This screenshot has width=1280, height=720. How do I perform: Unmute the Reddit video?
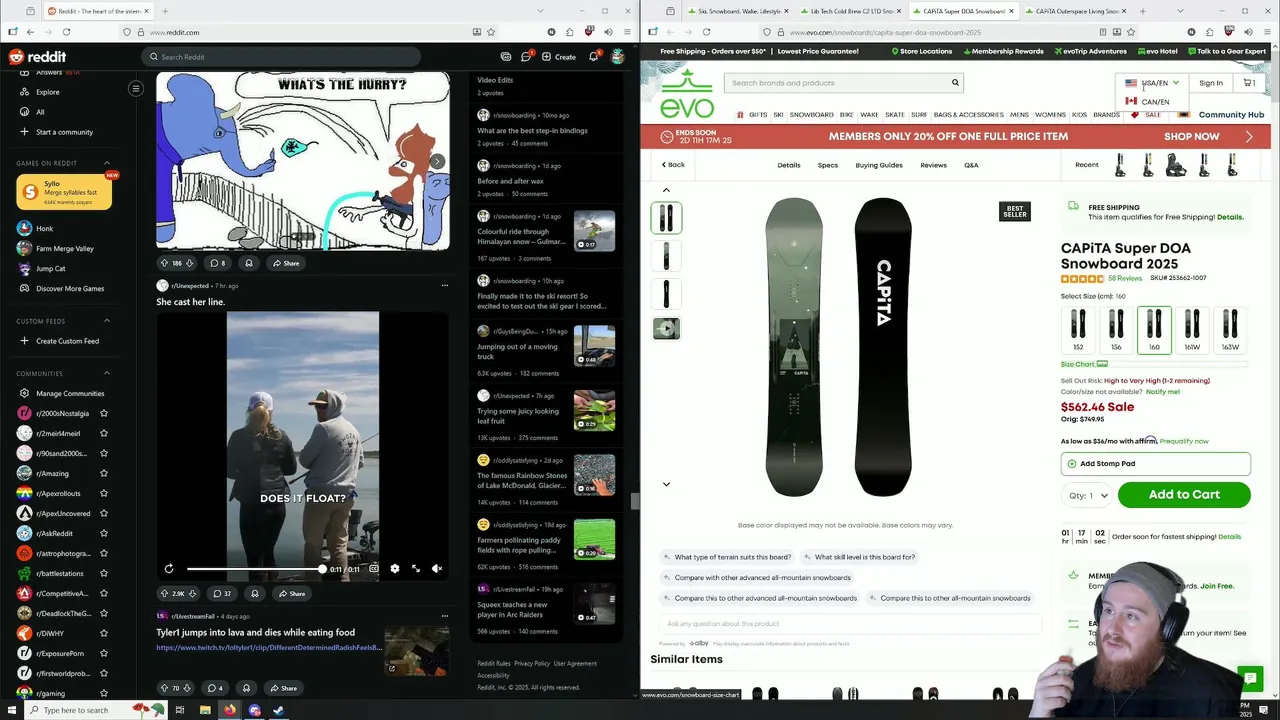[437, 569]
